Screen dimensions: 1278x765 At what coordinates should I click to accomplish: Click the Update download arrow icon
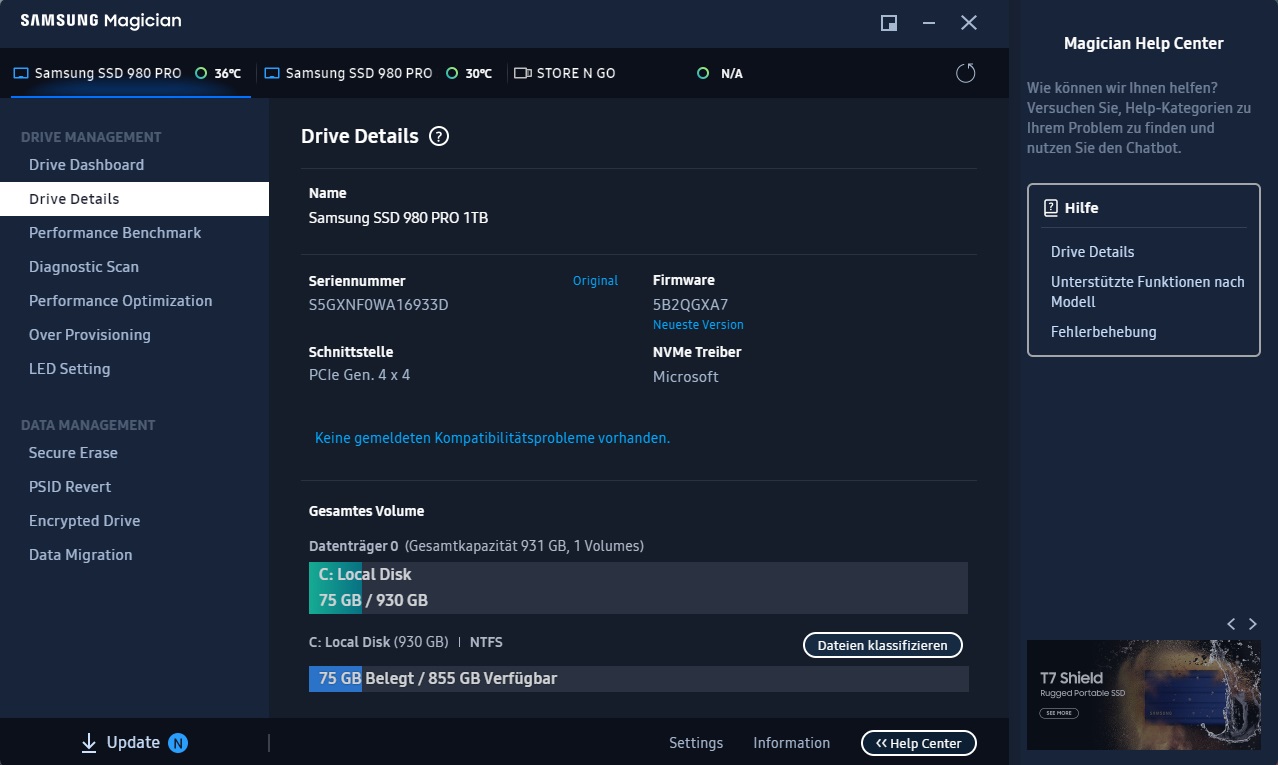[89, 743]
